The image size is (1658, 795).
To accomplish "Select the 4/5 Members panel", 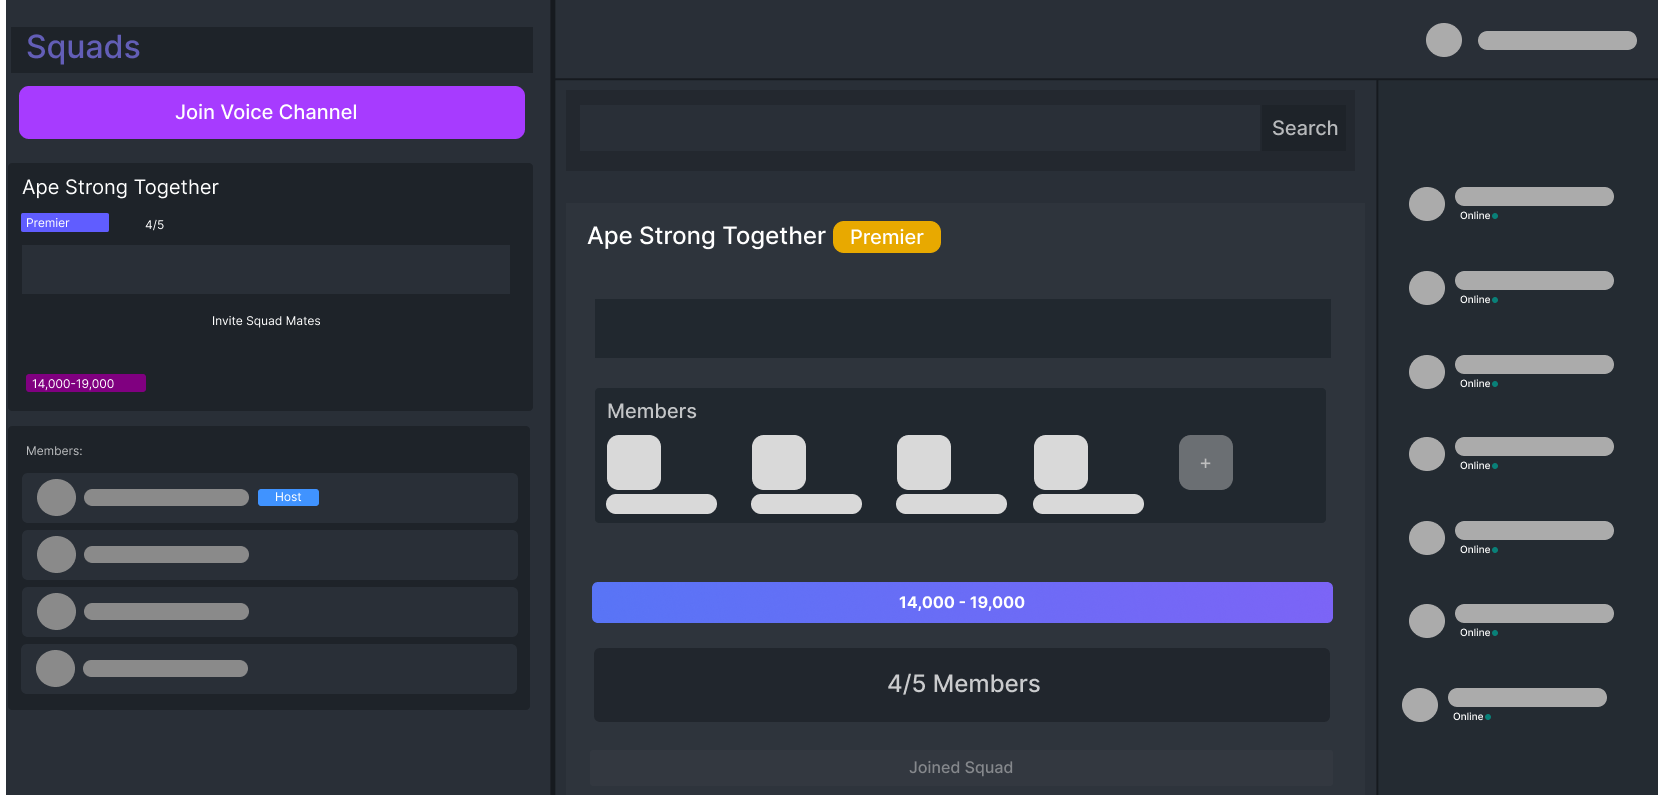I will [961, 684].
